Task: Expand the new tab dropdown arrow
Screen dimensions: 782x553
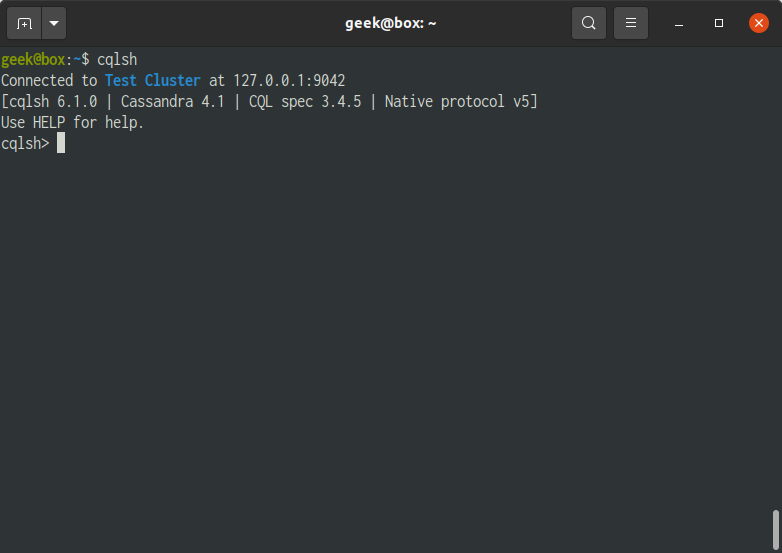Action: [x=54, y=23]
